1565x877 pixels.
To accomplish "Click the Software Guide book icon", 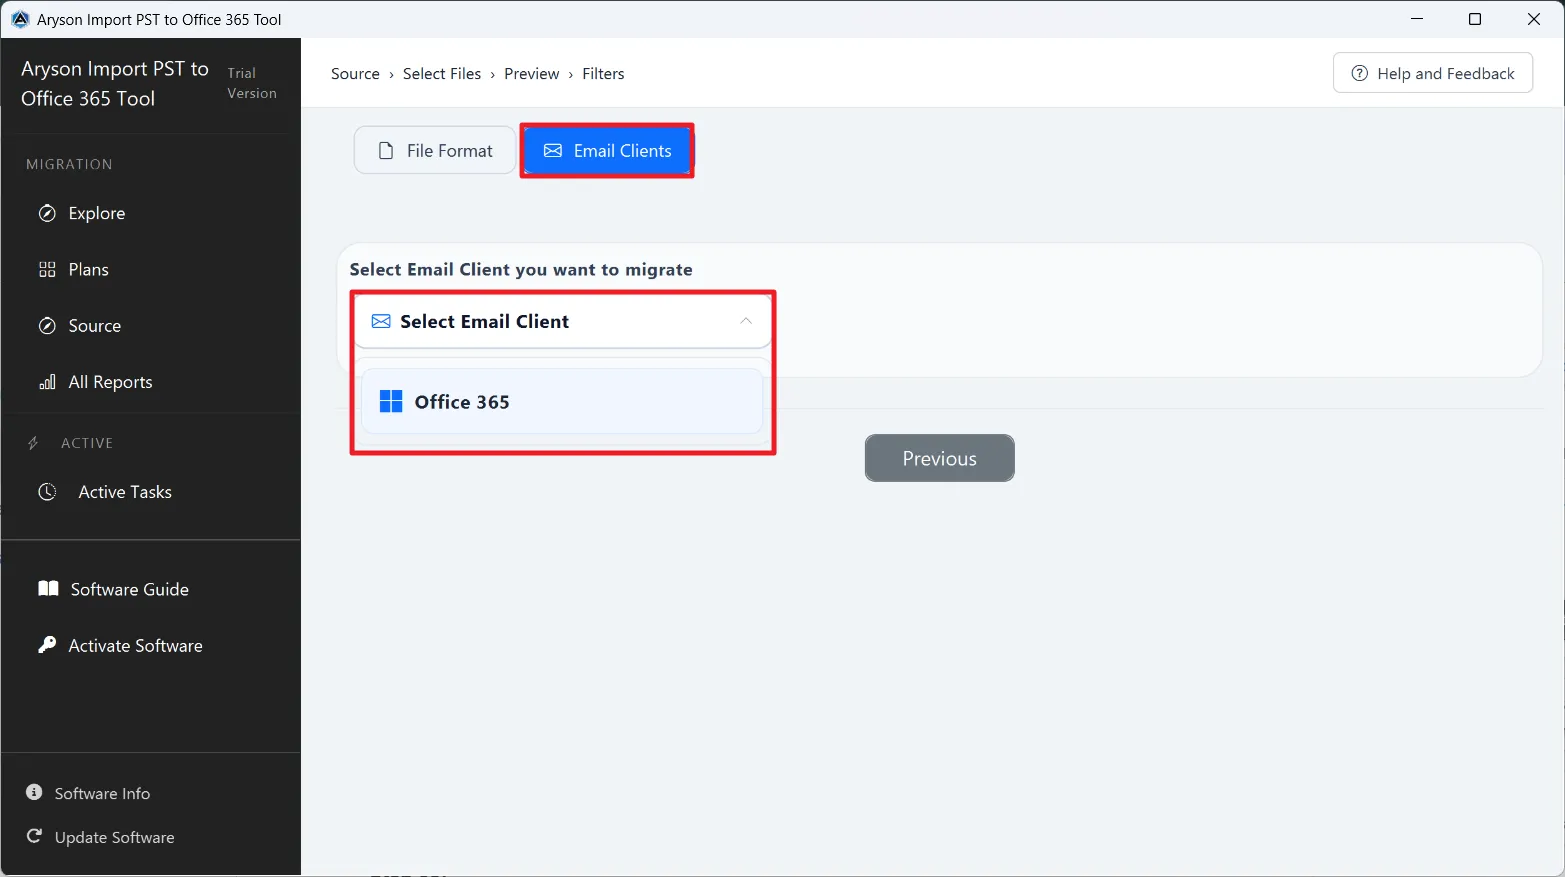I will coord(48,589).
